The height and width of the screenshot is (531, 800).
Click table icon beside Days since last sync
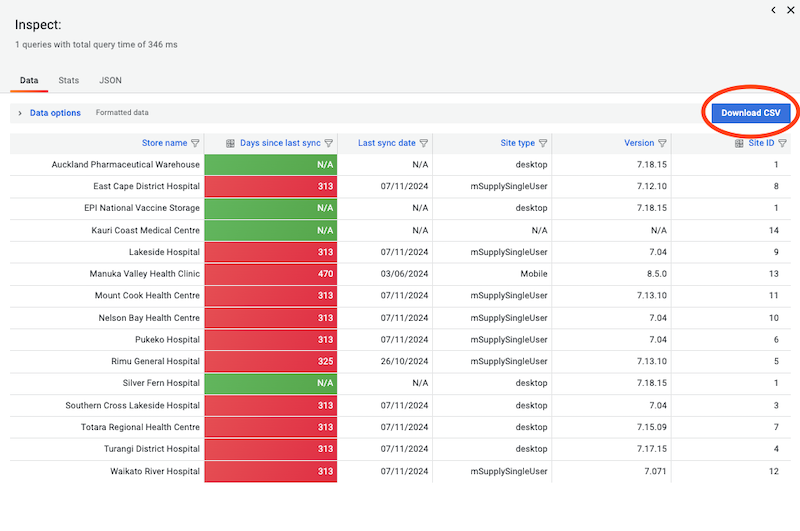[230, 144]
